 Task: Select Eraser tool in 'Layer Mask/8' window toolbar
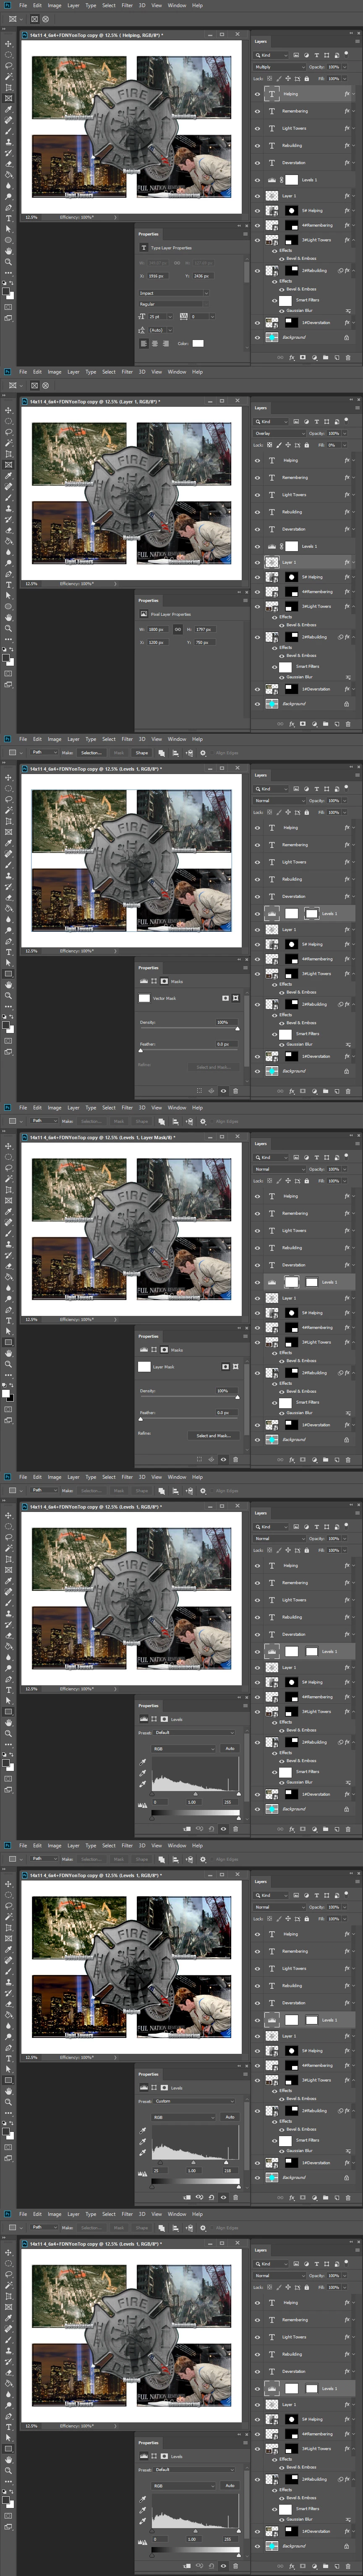click(9, 1266)
